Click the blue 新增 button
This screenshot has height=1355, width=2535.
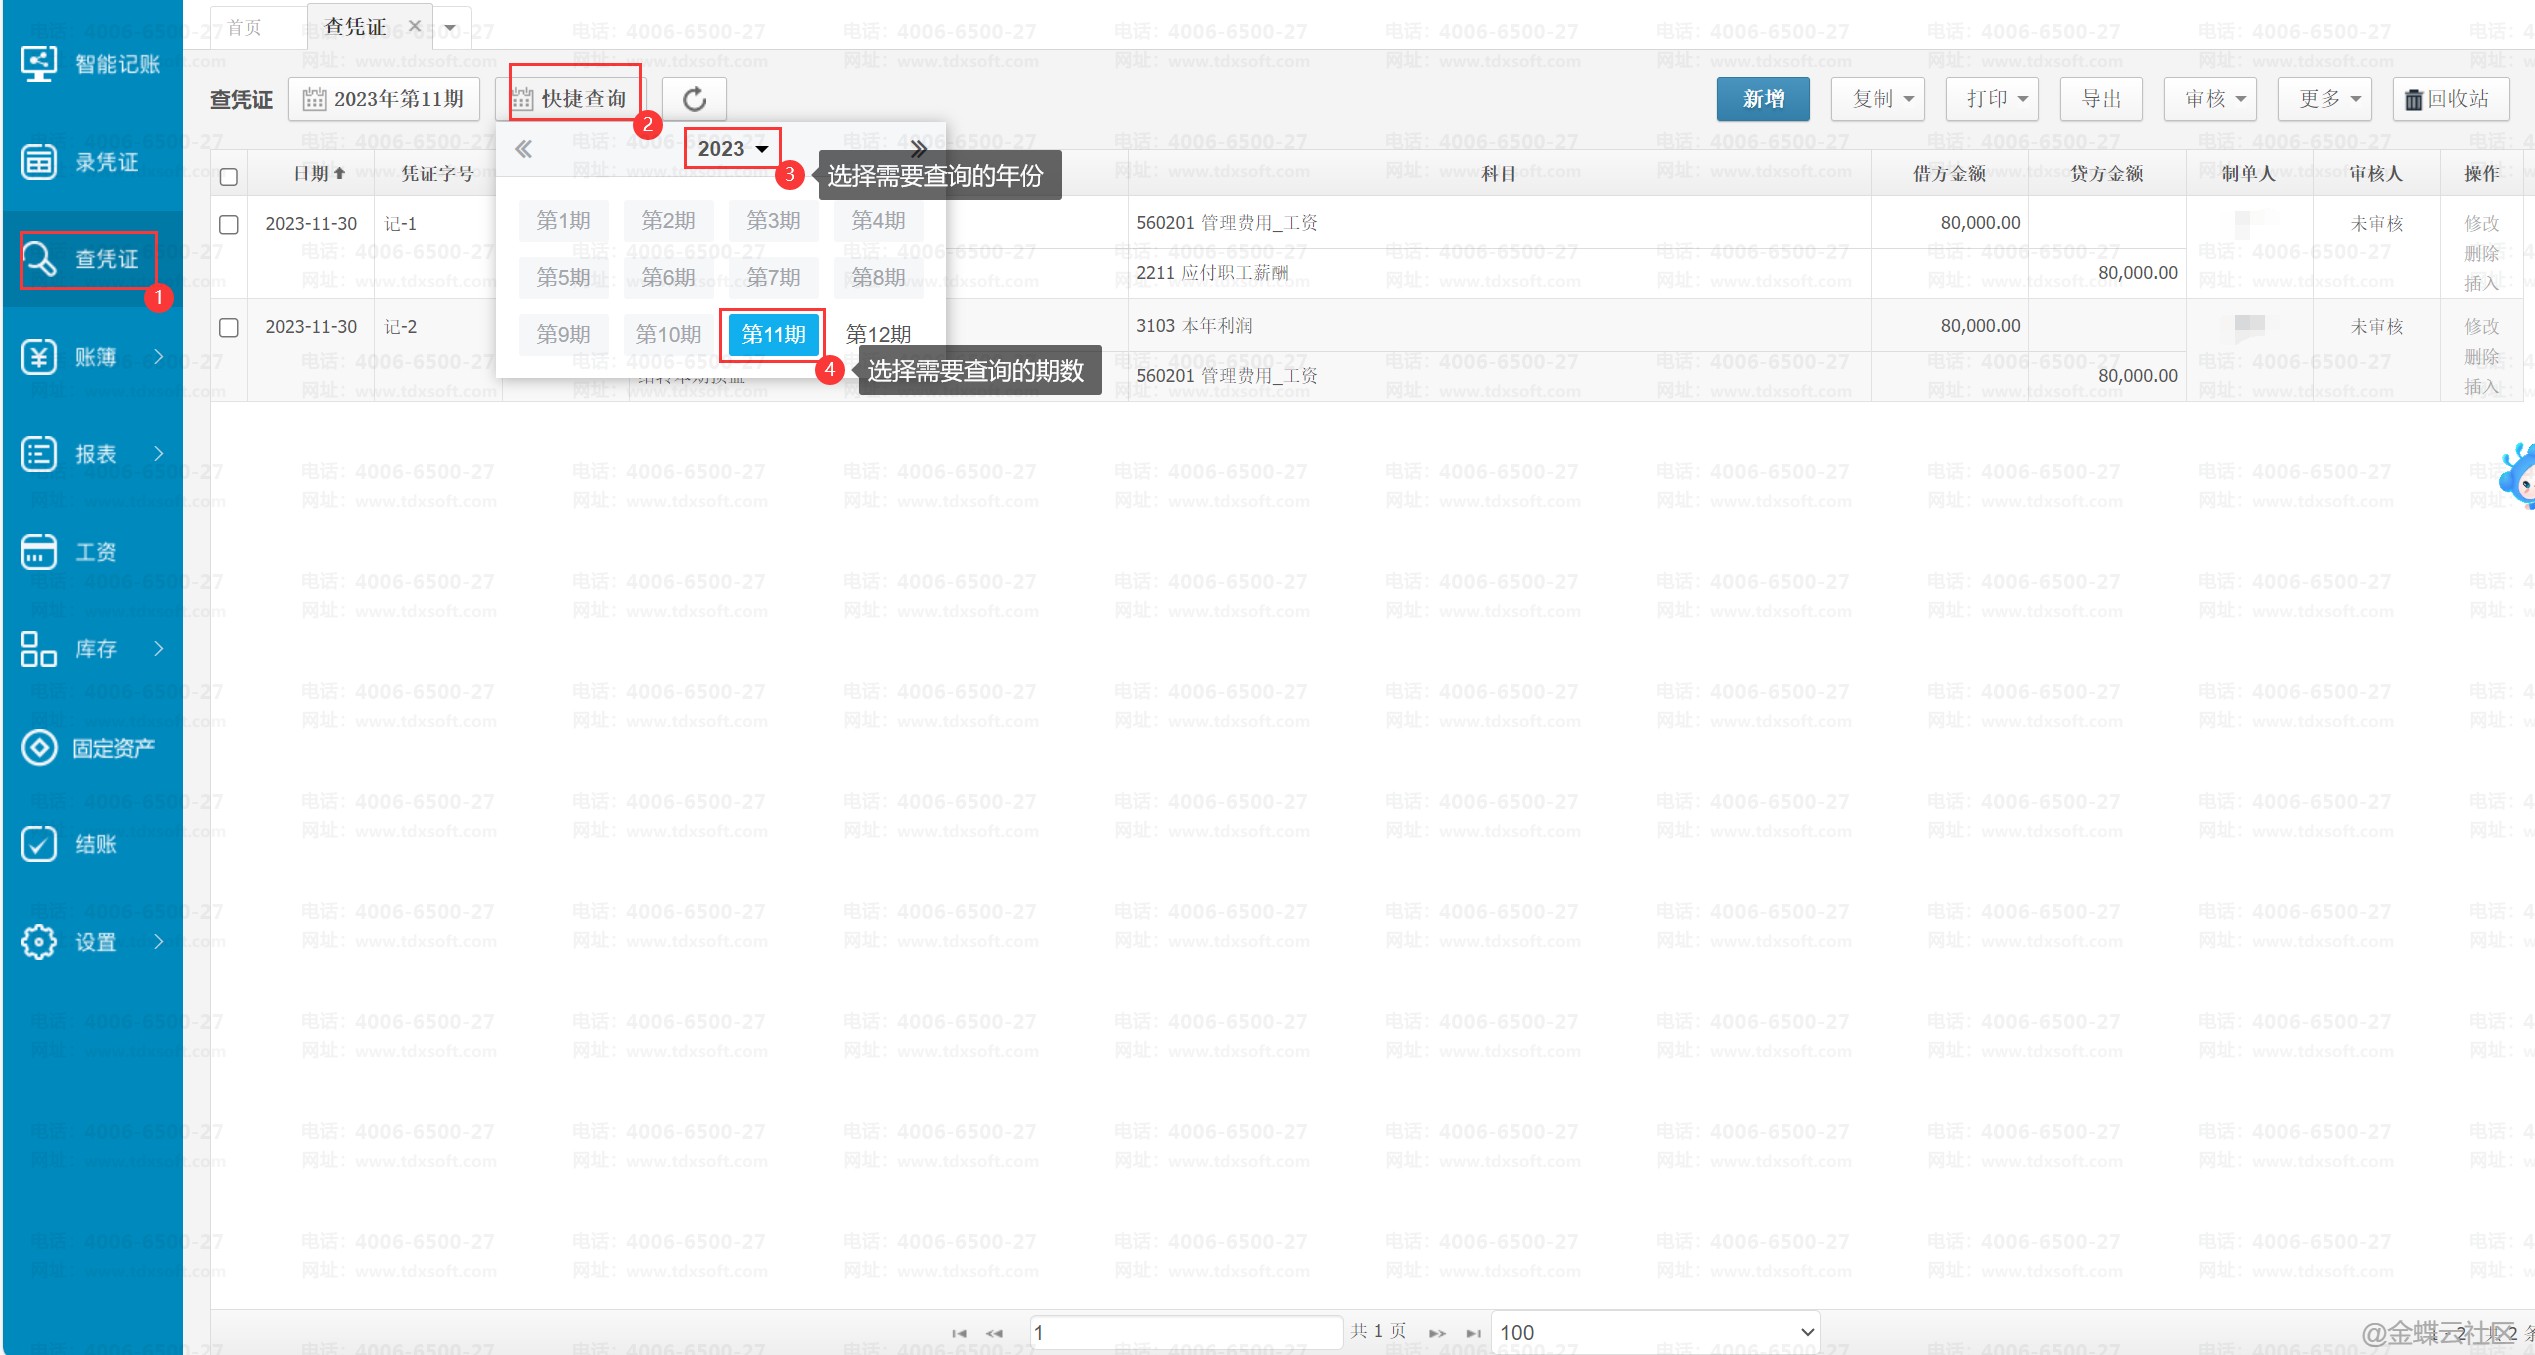tap(1763, 99)
